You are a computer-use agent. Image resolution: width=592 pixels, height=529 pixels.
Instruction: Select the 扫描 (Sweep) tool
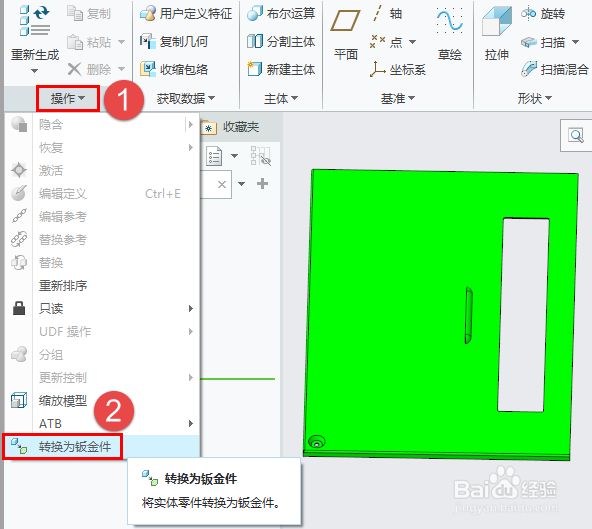(x=543, y=42)
